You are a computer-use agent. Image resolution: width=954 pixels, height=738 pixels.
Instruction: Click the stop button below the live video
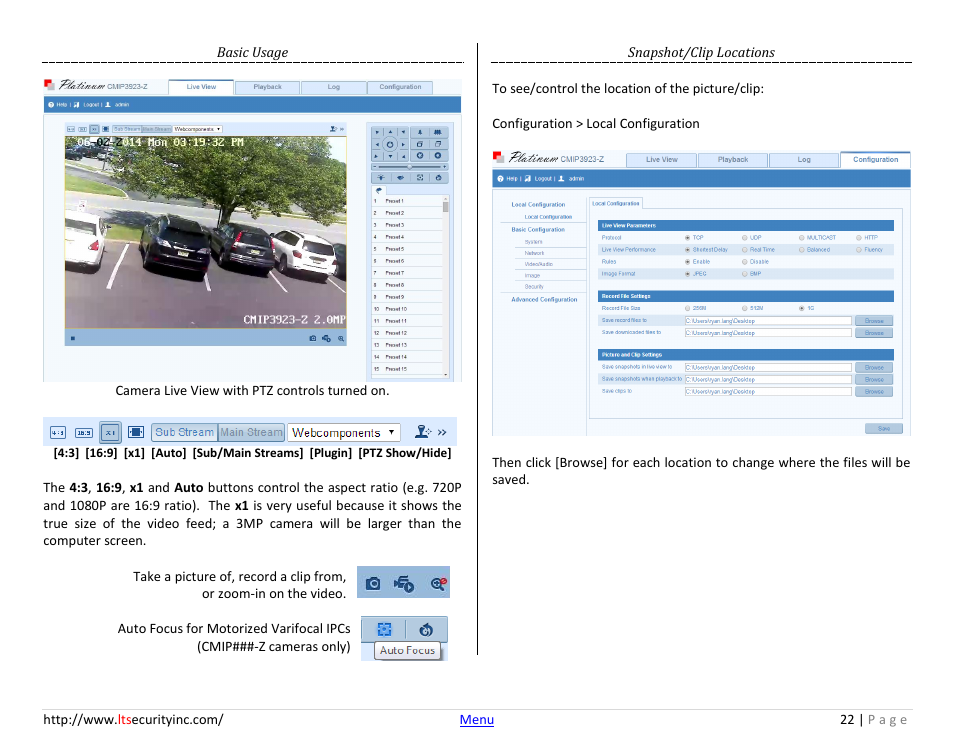pos(72,338)
